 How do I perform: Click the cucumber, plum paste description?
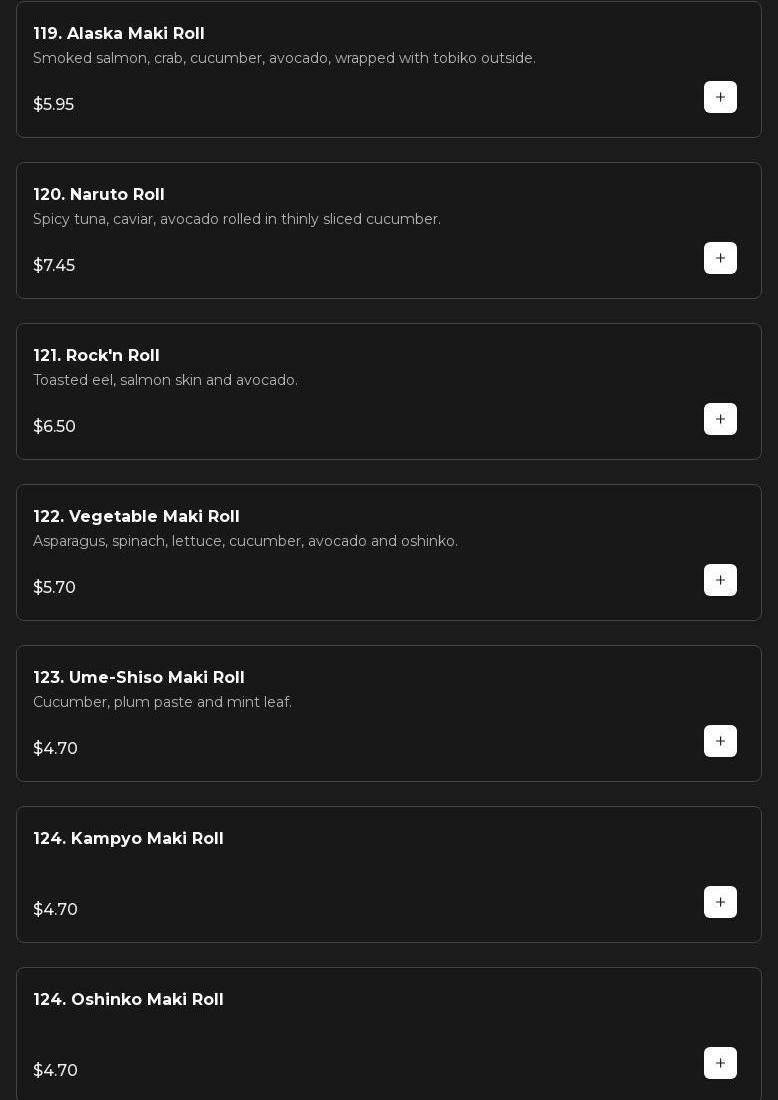pyautogui.click(x=162, y=703)
